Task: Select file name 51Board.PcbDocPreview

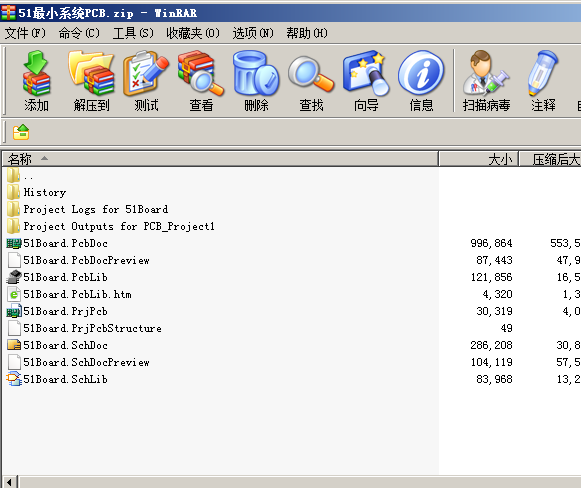Action: click(86, 260)
